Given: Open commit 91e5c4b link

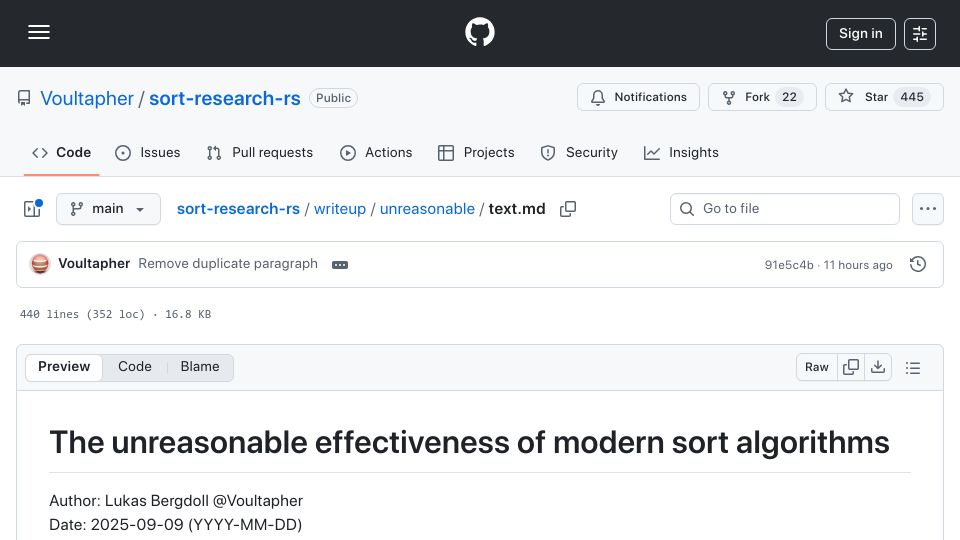Looking at the screenshot, I should 789,264.
